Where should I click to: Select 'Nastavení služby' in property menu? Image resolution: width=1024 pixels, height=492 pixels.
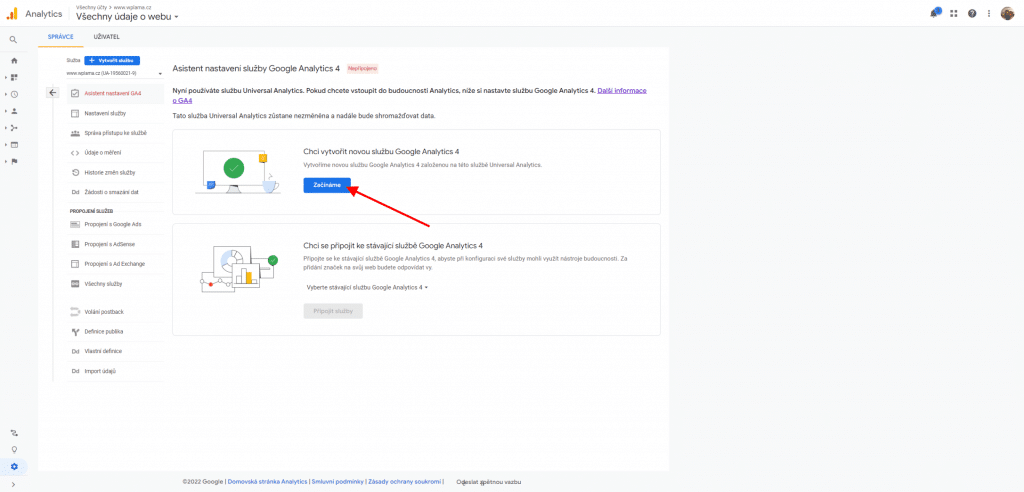[x=105, y=113]
